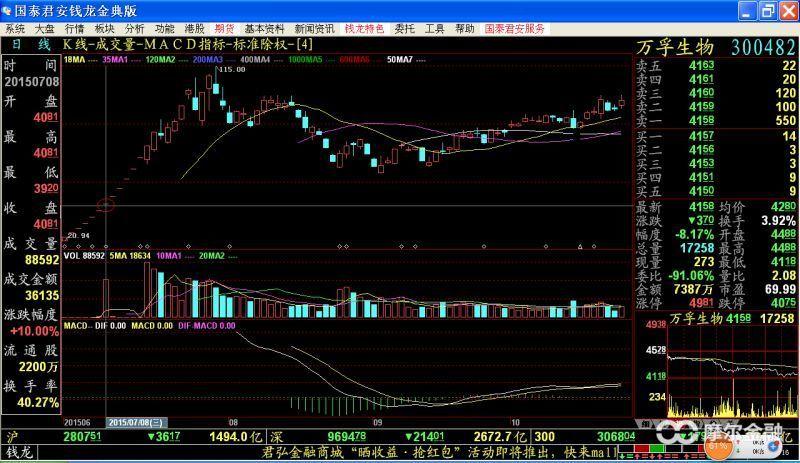Click the application icon in title bar
This screenshot has height=463, width=800.
click(7, 10)
